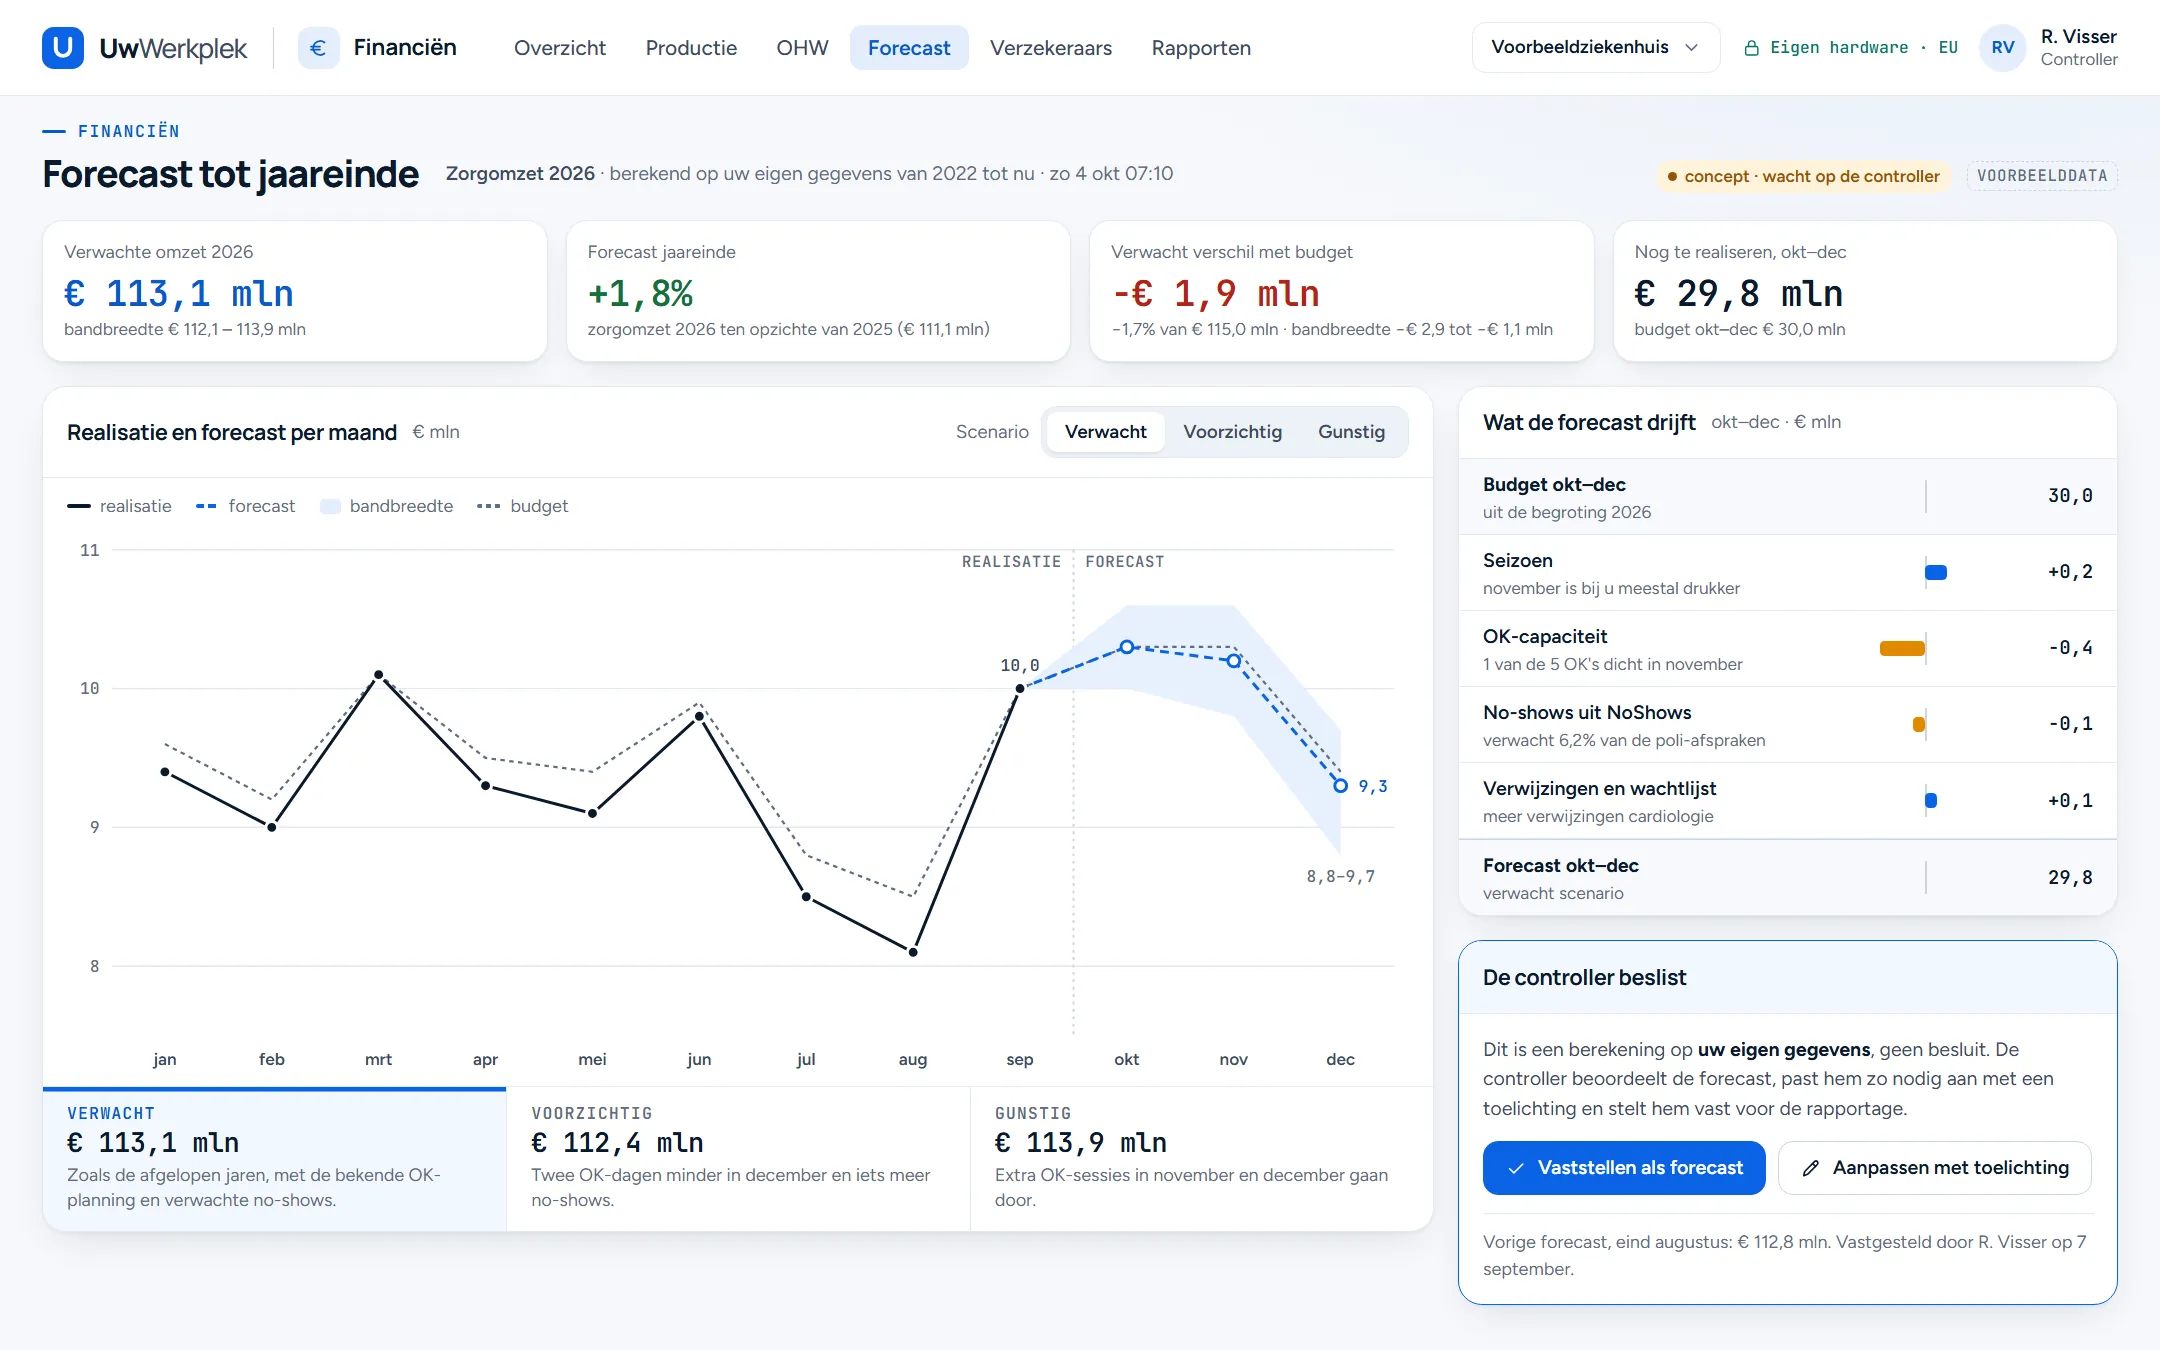Viewport: 2160px width, 1350px height.
Task: Click the lock icon beside Eigen hardware
Action: pos(1751,48)
